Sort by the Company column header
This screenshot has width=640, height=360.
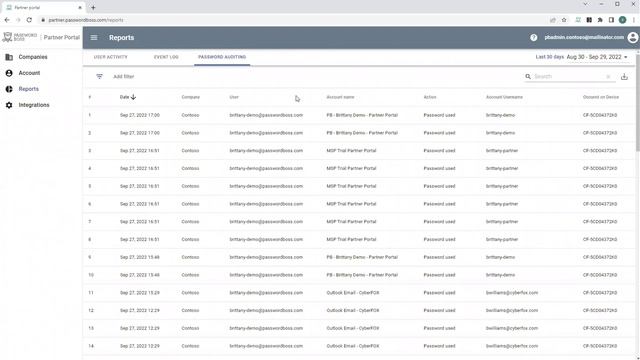191,97
